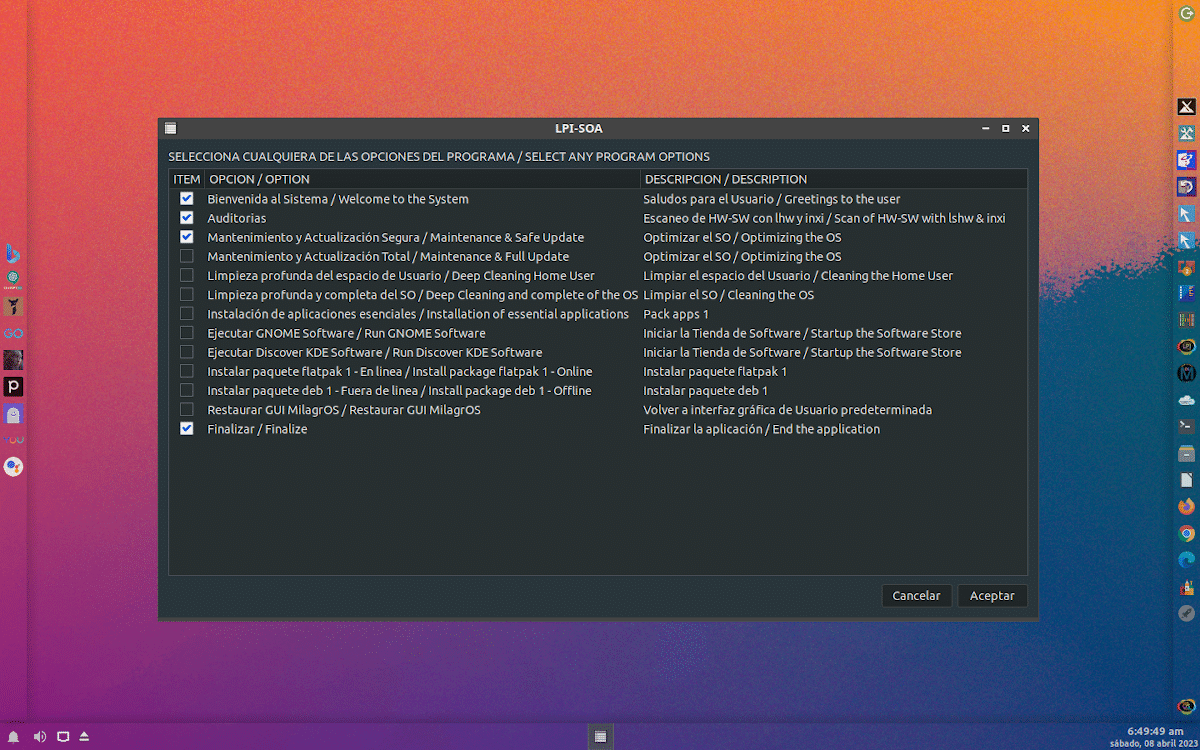Image resolution: width=1200 pixels, height=750 pixels.
Task: Select 'Instalar paquete deb 1' description cell
Action: coord(706,390)
